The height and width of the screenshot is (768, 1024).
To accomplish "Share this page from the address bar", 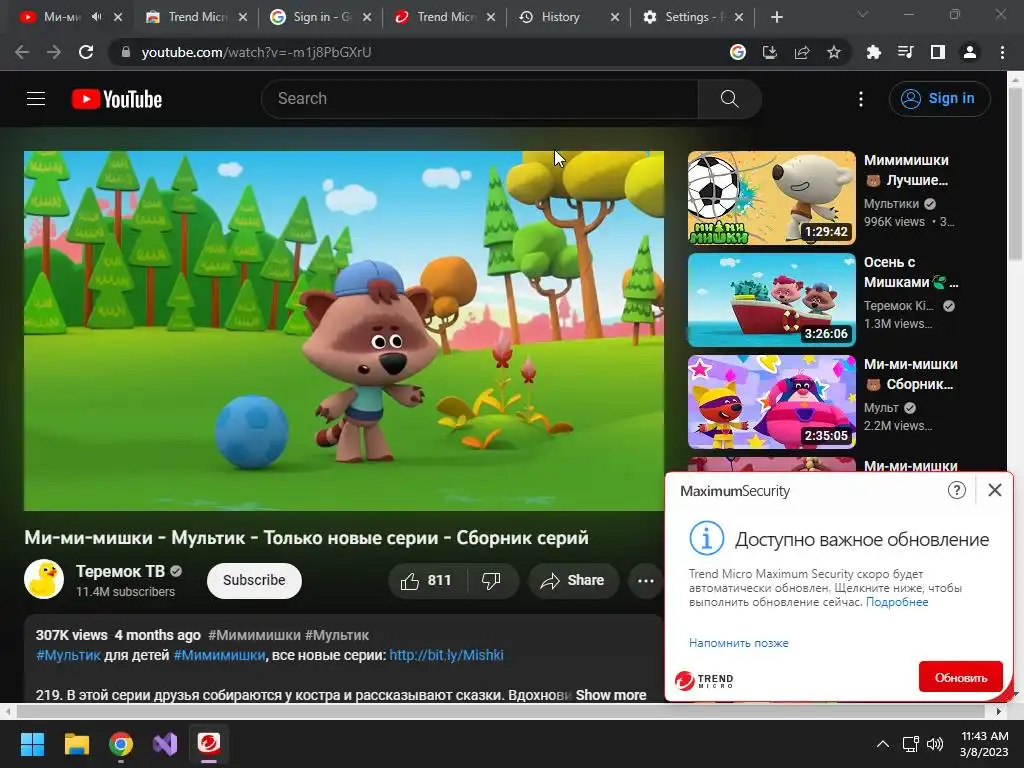I will (x=802, y=52).
